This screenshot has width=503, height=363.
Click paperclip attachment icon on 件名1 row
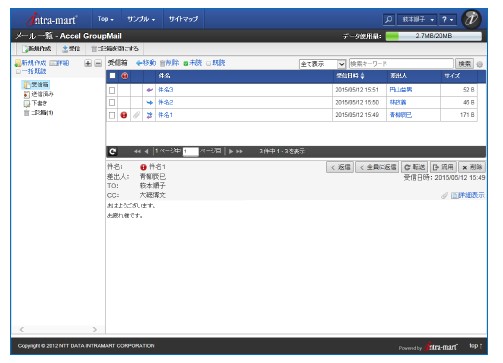pos(136,115)
